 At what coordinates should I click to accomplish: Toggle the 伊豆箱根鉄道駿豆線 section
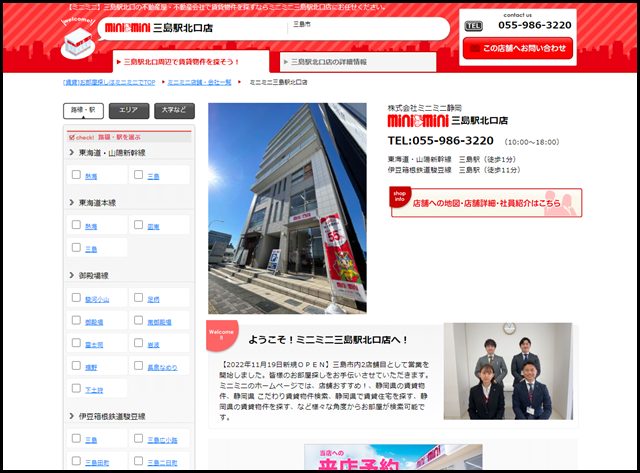[x=108, y=416]
